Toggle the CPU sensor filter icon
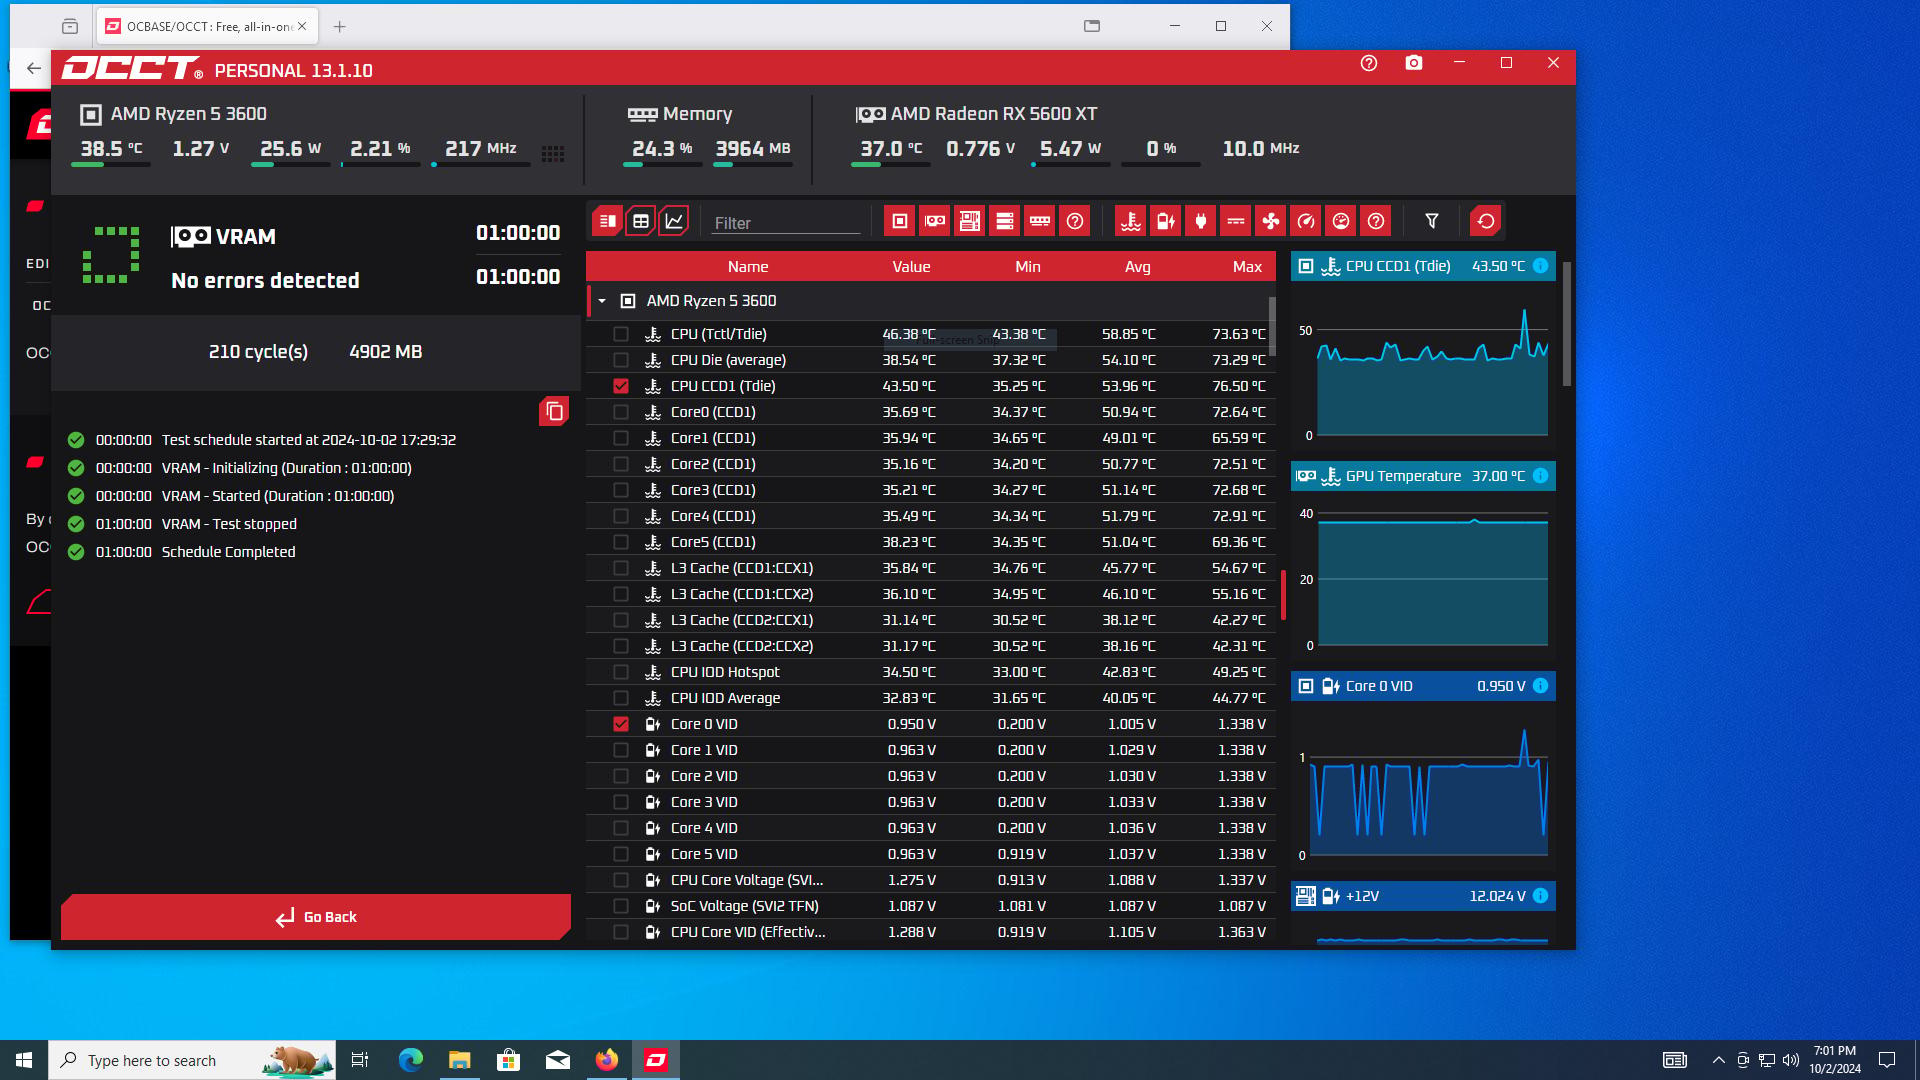The width and height of the screenshot is (1920, 1080). [900, 221]
